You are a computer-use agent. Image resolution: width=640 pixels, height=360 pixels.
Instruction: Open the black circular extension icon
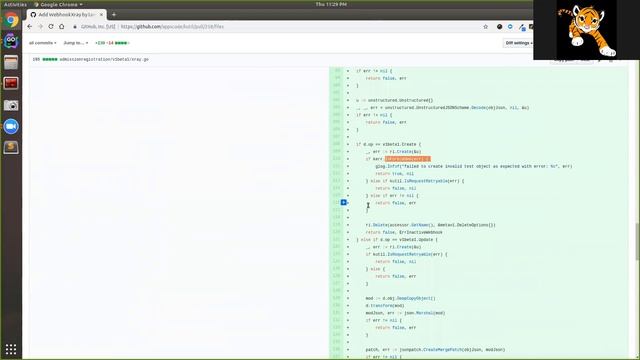click(x=499, y=27)
